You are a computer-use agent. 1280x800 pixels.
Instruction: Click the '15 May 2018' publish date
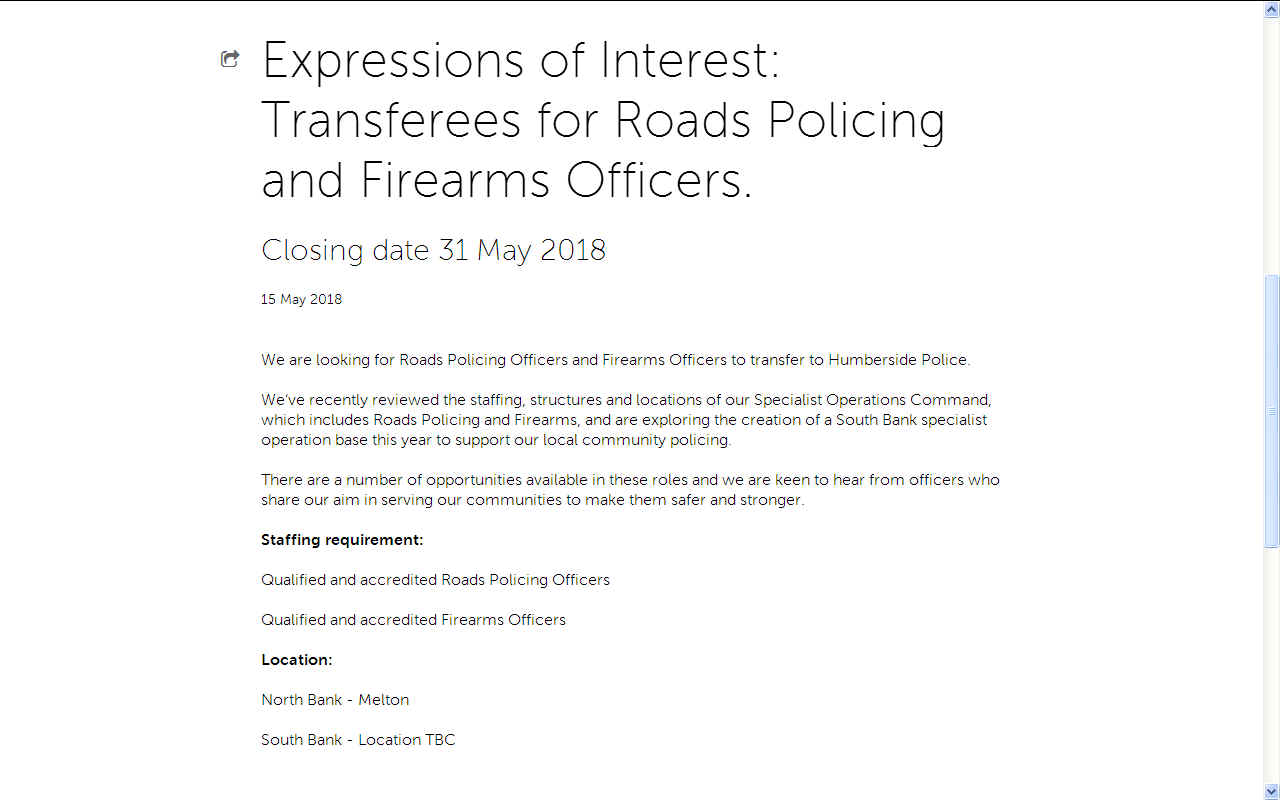click(x=301, y=299)
